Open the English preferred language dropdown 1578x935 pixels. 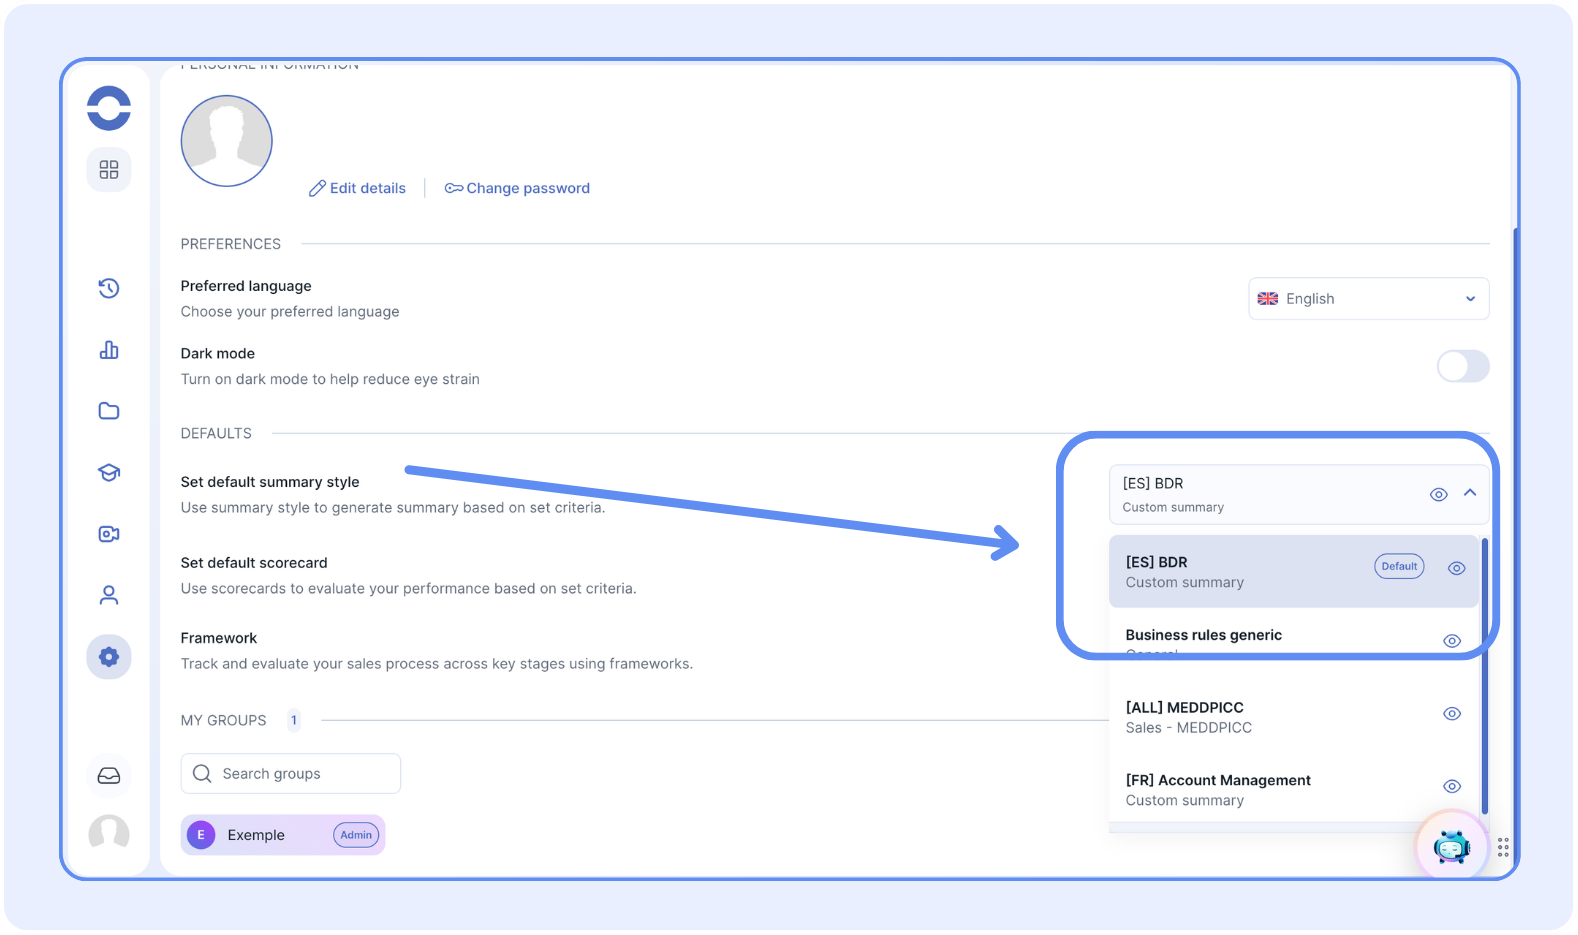pyautogui.click(x=1367, y=299)
